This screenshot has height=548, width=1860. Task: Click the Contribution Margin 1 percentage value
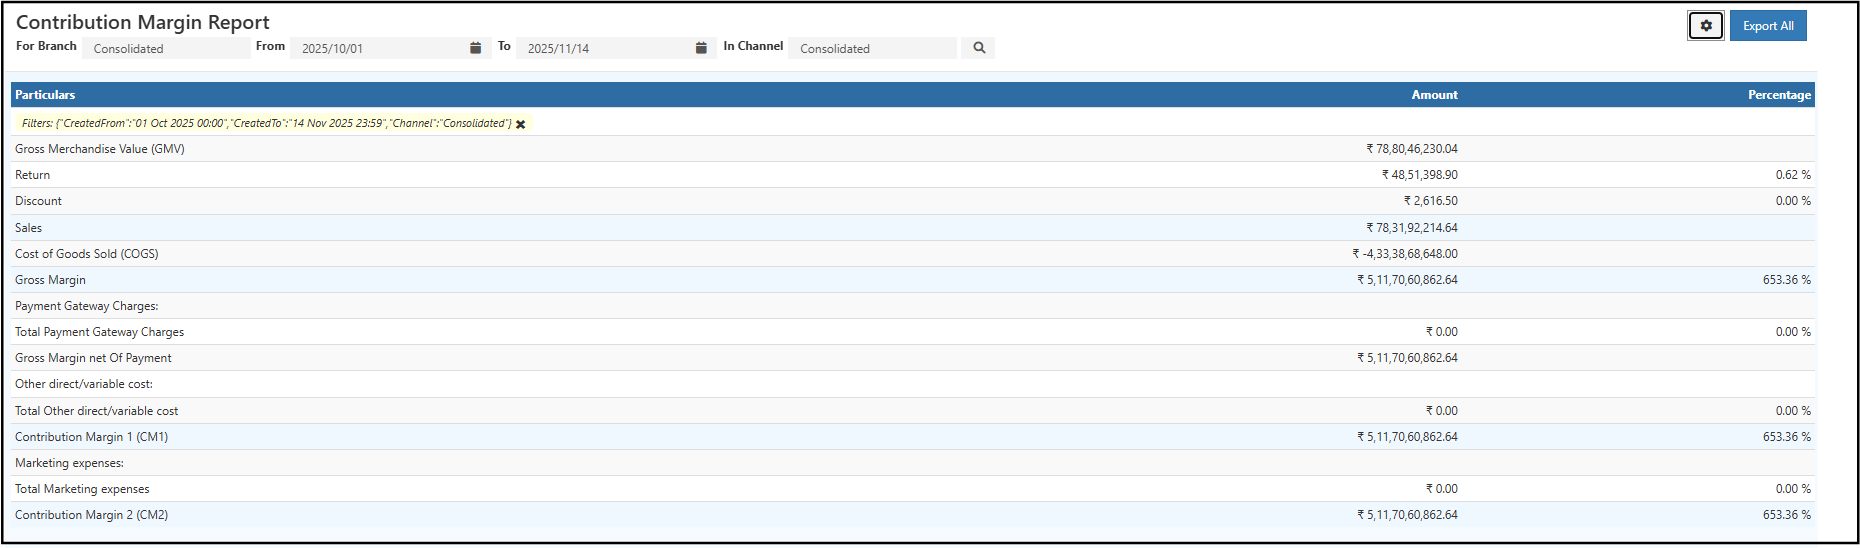click(x=1787, y=437)
